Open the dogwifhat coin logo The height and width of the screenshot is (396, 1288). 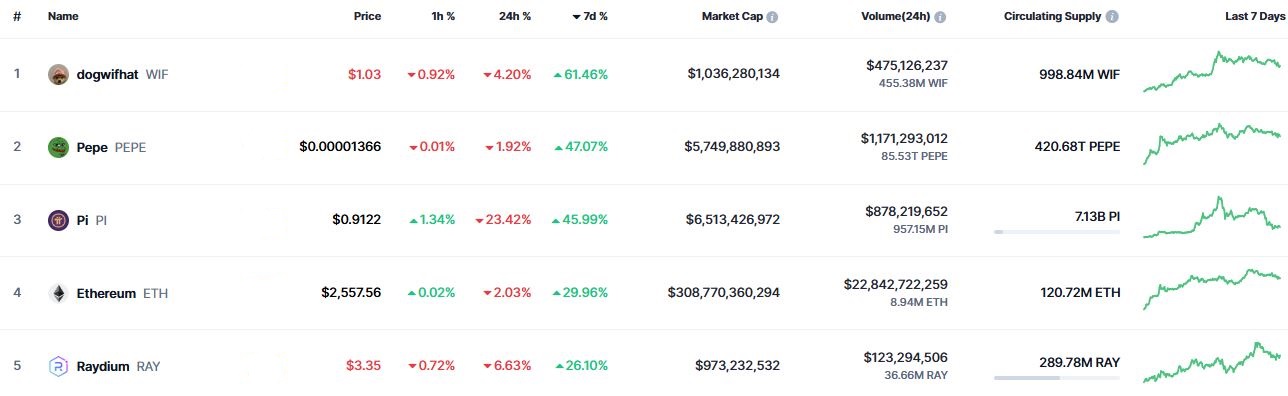click(58, 74)
